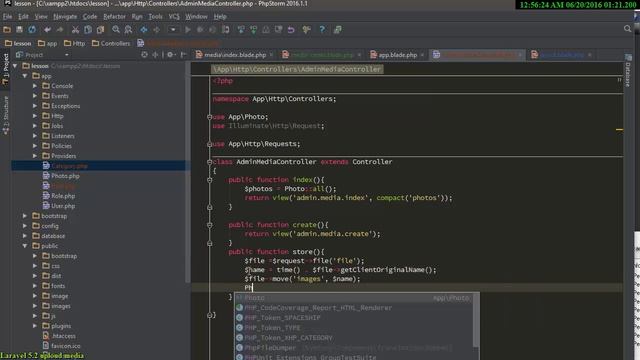This screenshot has height=360, width=640.
Task: Click the Paste toolbar icon
Action: 100,29
